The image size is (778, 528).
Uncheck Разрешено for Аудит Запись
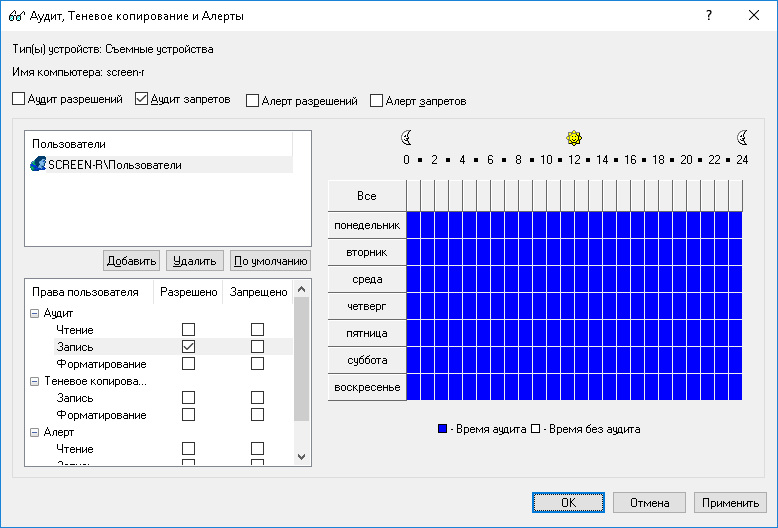click(188, 346)
